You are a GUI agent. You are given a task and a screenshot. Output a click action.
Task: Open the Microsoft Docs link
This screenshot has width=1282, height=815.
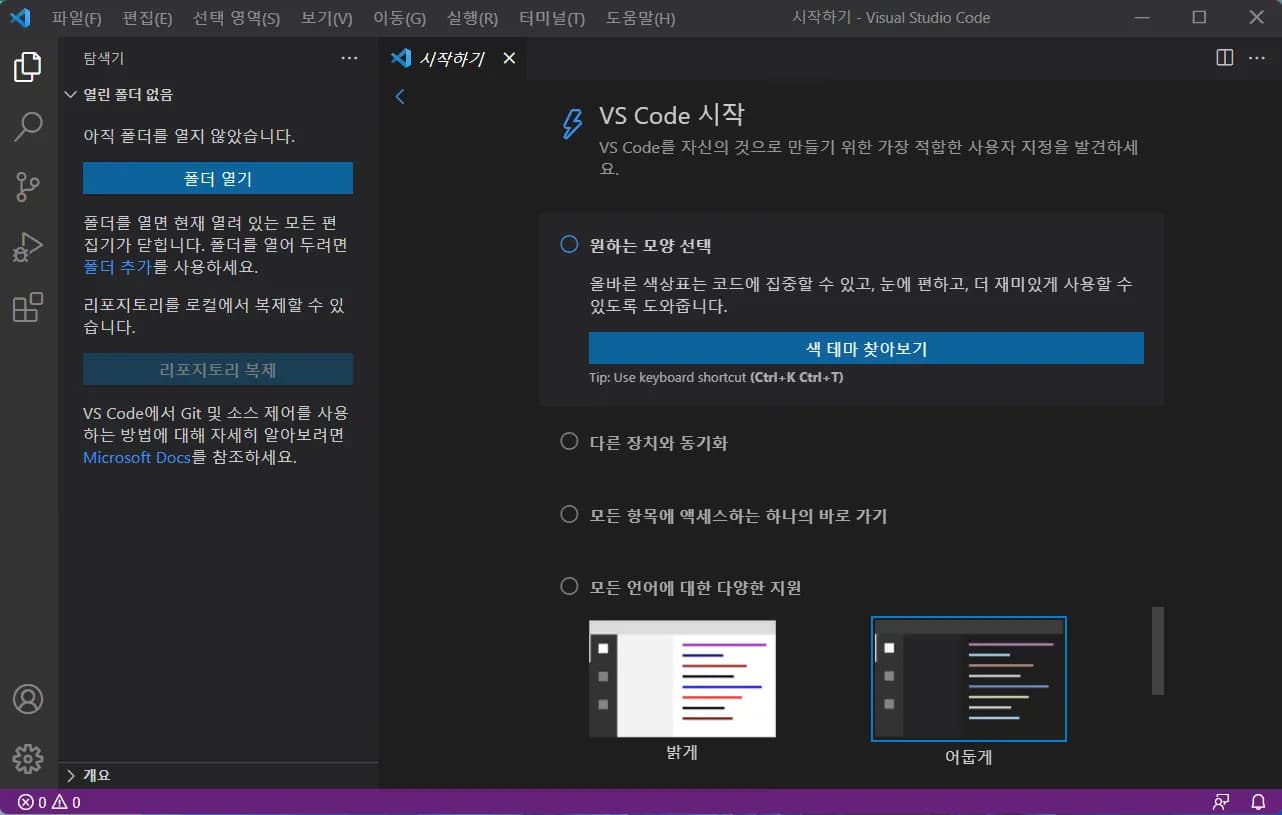click(135, 458)
